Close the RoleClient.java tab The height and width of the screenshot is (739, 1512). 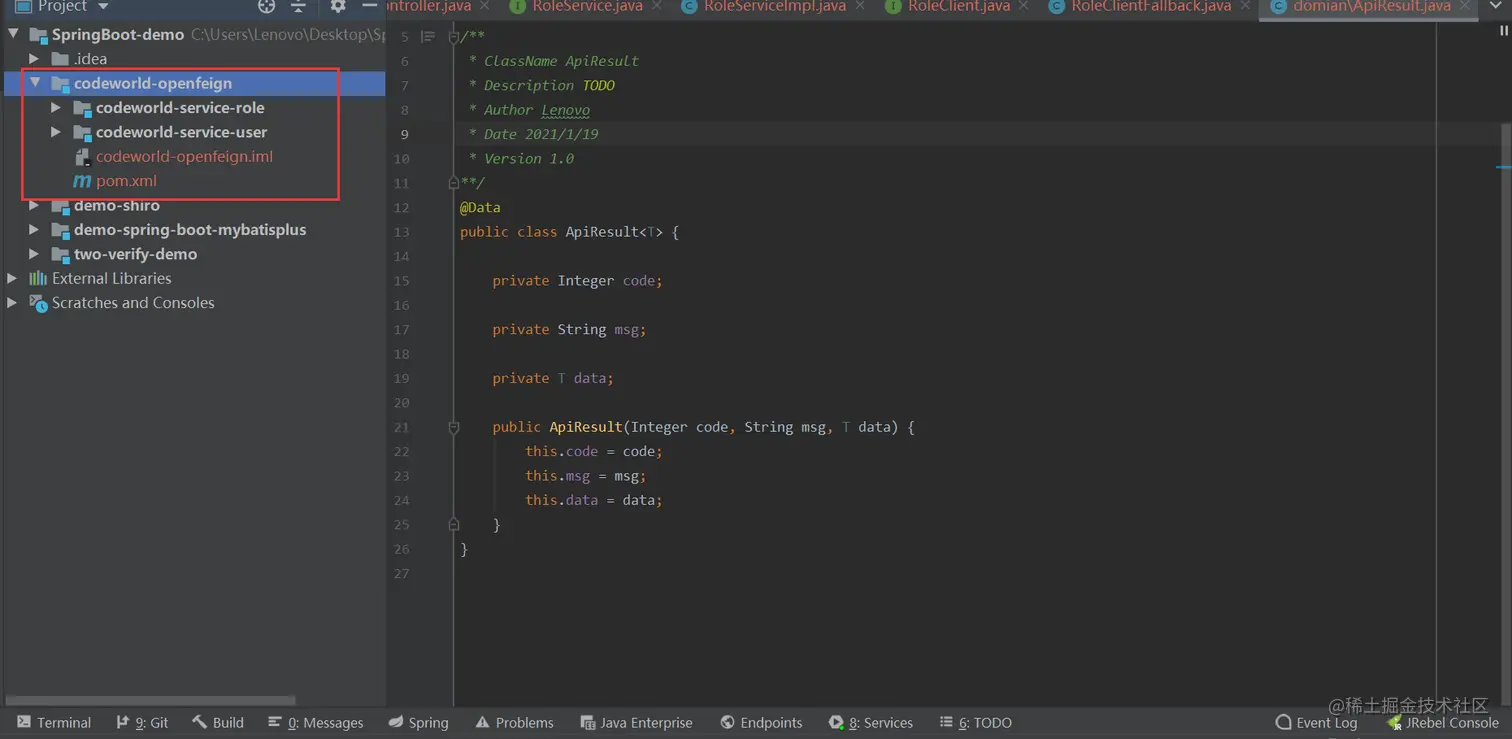[x=1023, y=6]
